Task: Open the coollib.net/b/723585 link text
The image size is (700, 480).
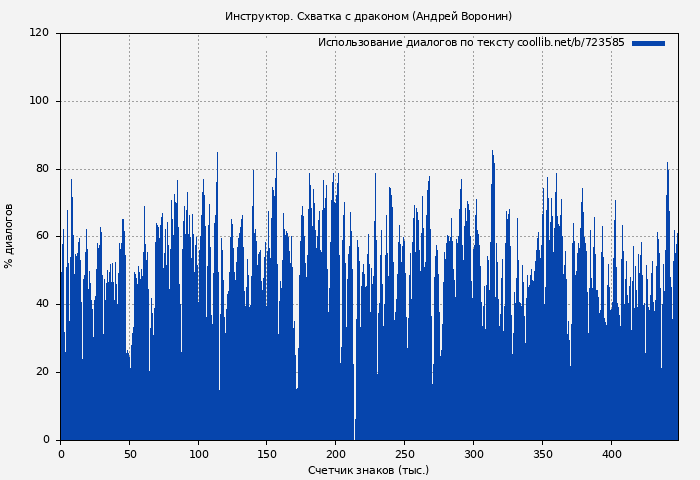Action: click(571, 43)
